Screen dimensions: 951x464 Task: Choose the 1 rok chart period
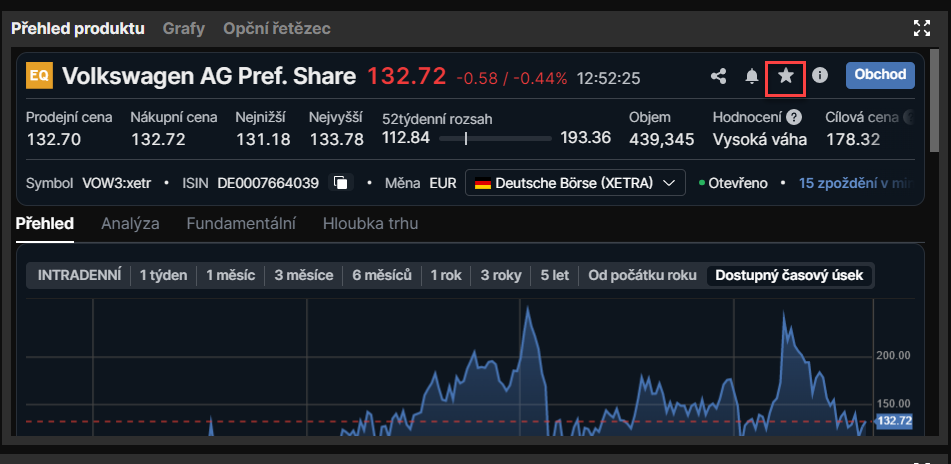tap(445, 275)
